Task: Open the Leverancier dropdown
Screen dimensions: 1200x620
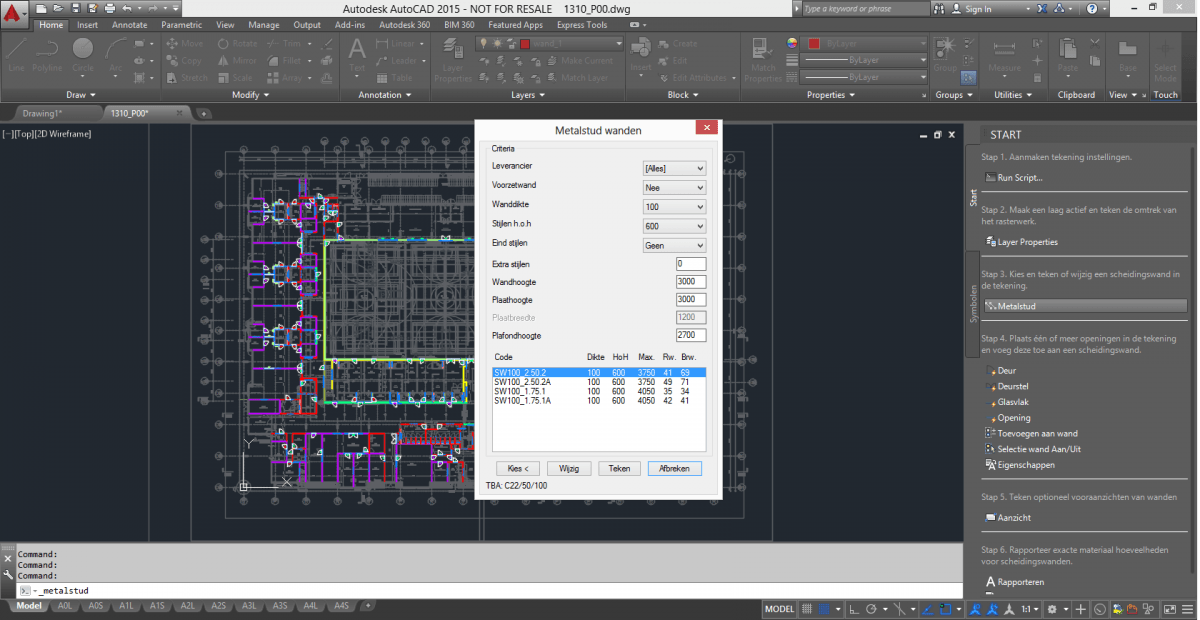Action: point(674,169)
